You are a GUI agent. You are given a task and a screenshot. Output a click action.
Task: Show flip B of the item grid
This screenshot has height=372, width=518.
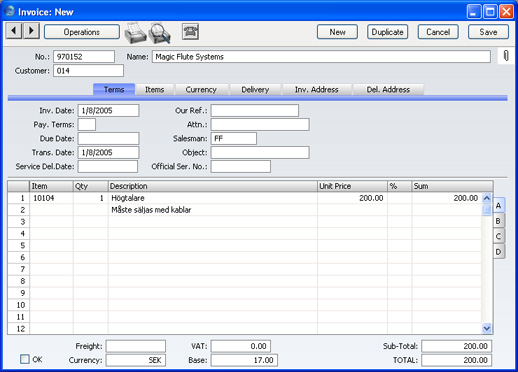coord(499,221)
